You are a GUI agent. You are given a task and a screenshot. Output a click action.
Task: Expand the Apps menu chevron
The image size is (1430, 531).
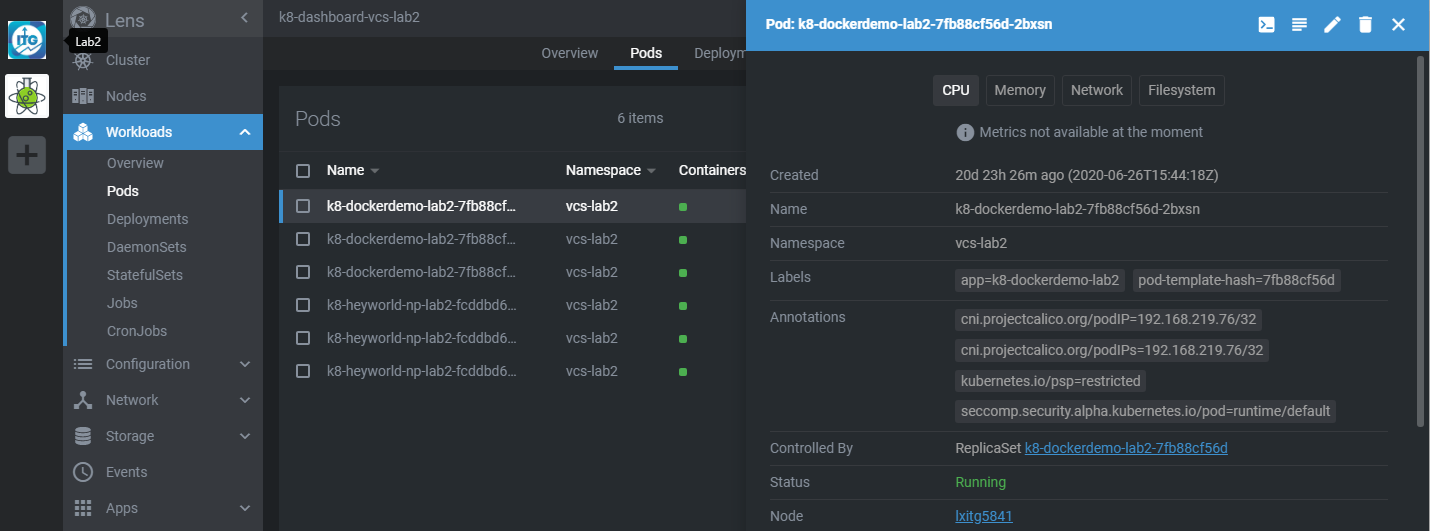(245, 508)
